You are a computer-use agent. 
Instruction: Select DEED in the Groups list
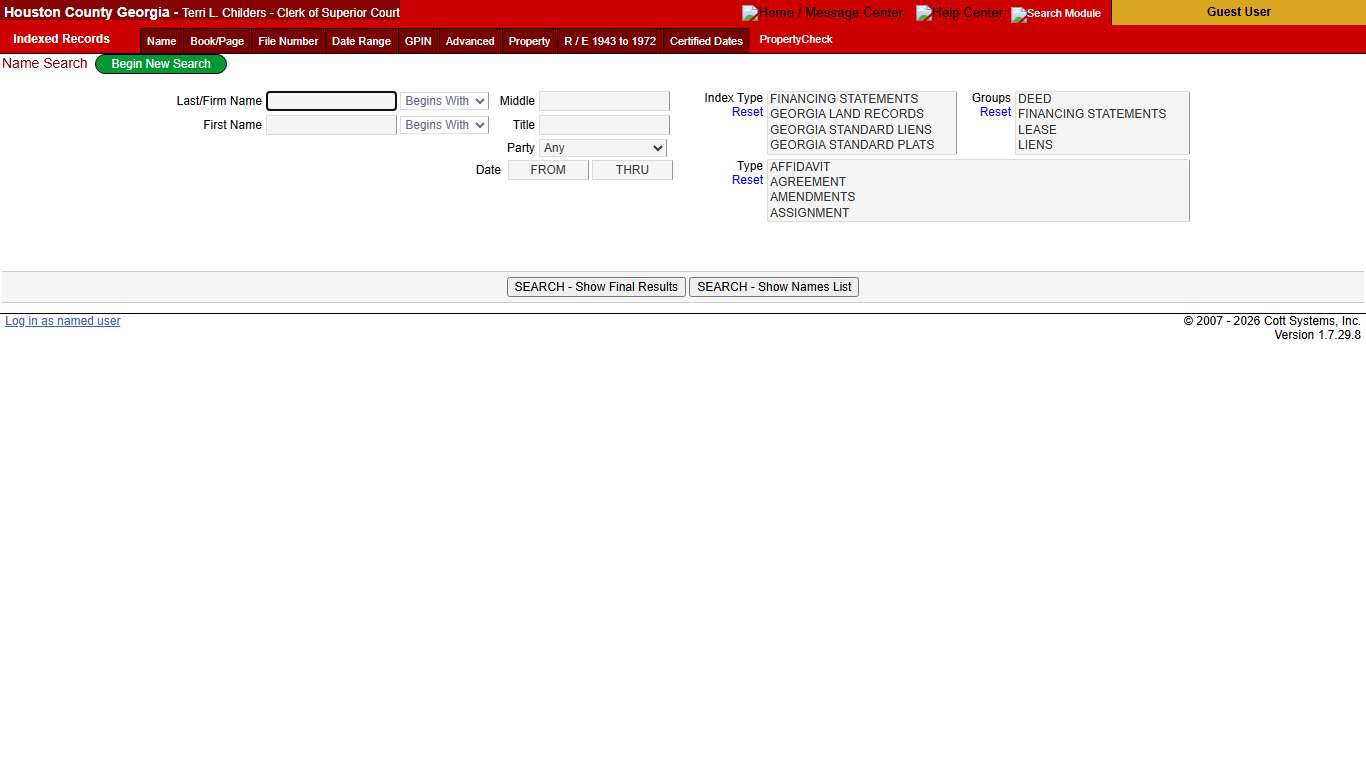pyautogui.click(x=1034, y=98)
